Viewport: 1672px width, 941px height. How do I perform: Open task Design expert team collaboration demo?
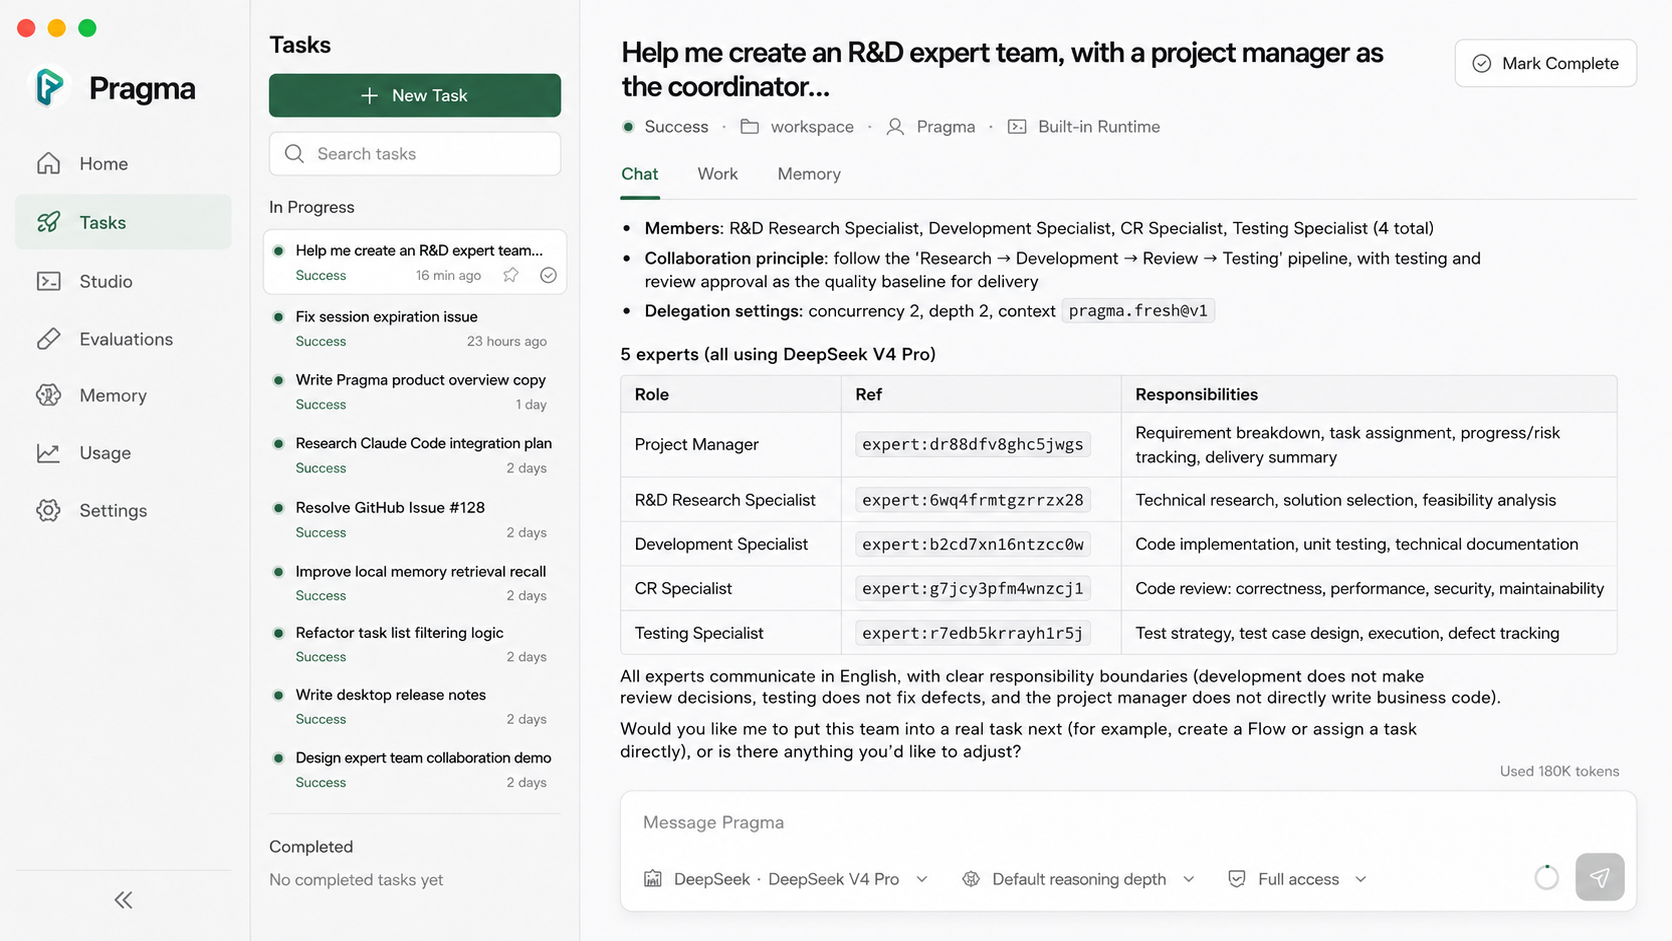point(415,769)
